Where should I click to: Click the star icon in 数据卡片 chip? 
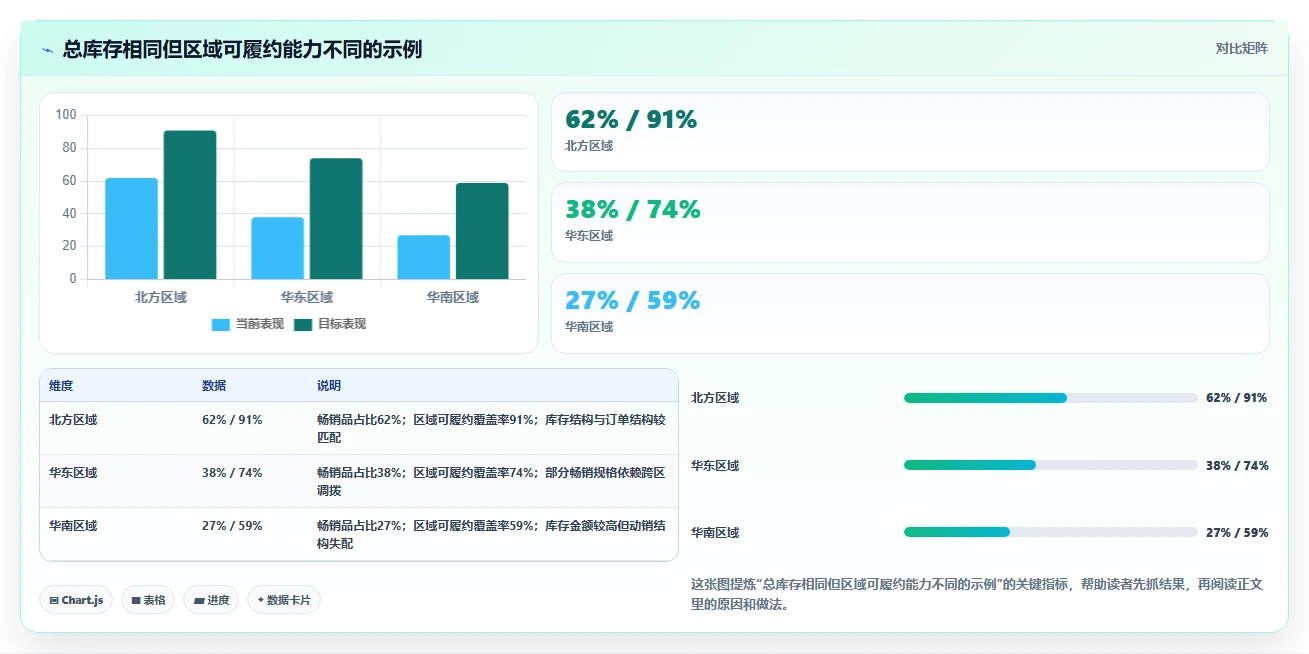pyautogui.click(x=261, y=600)
